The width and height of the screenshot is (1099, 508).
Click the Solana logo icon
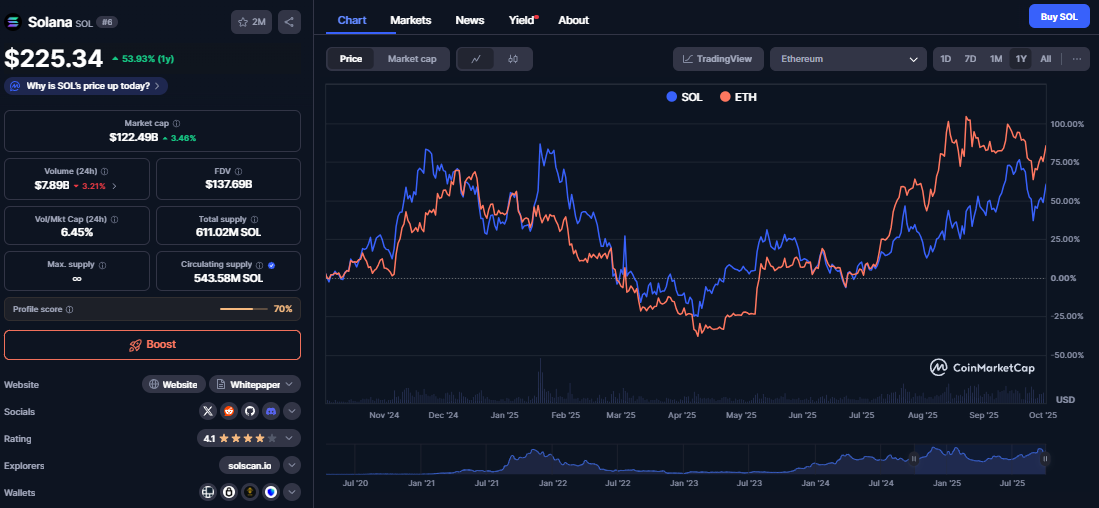(x=13, y=22)
